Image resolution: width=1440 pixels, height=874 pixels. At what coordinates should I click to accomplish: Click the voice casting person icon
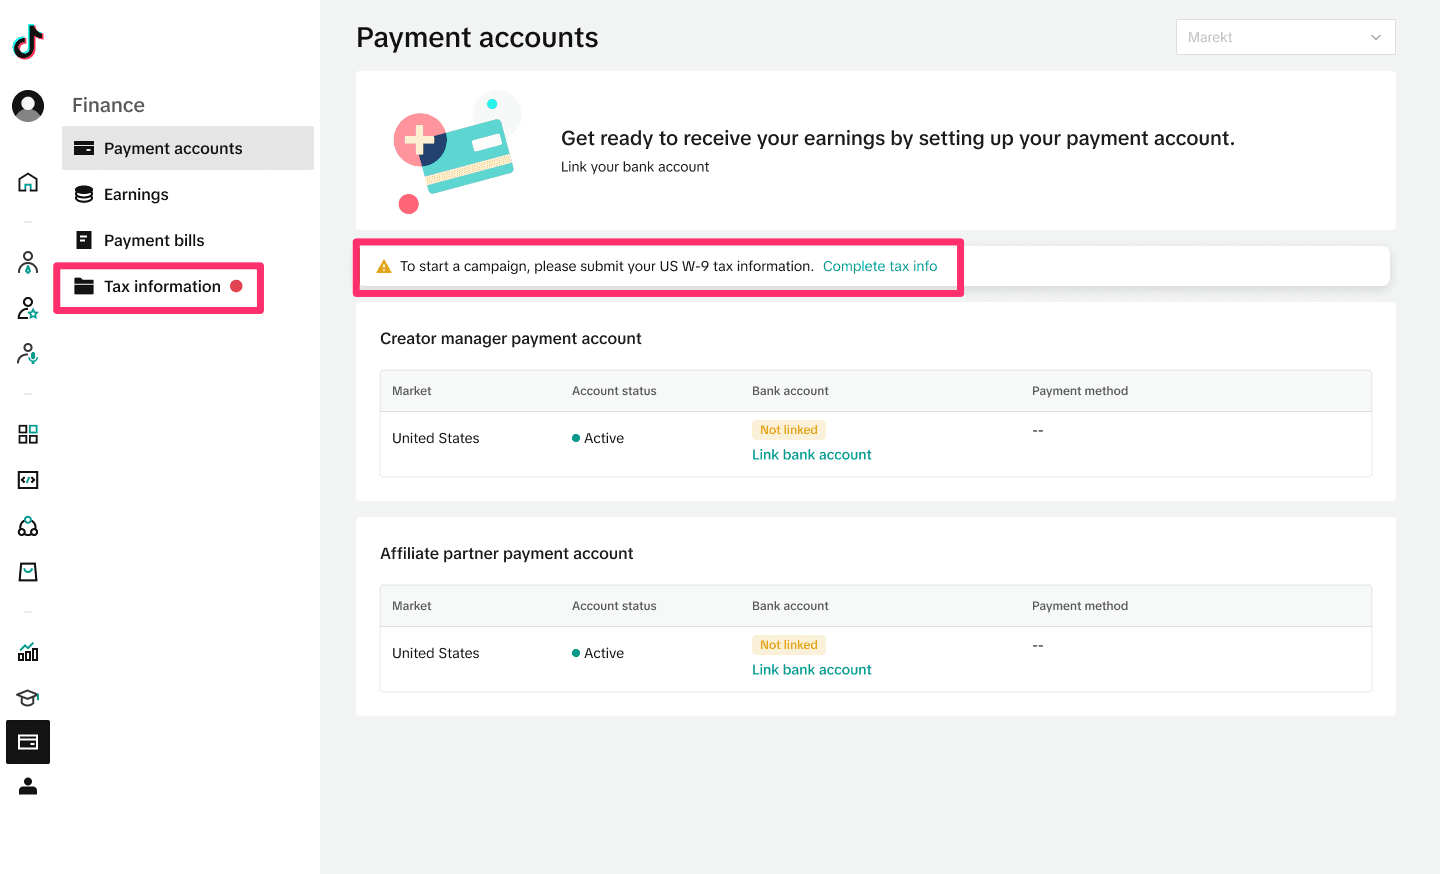[27, 354]
